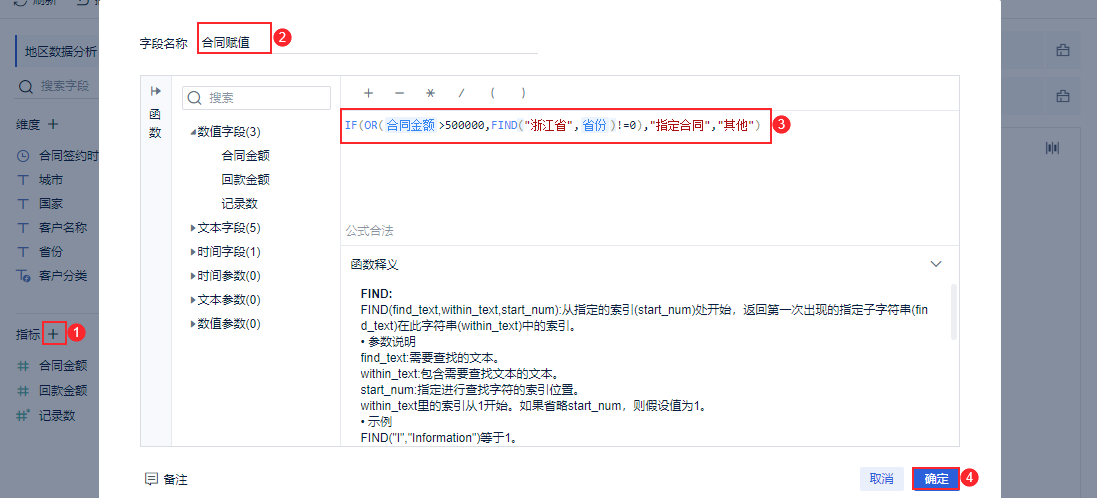Viewport: 1097px width, 498px height.
Task: Click the plus icon next to 指标
Action: (54, 334)
